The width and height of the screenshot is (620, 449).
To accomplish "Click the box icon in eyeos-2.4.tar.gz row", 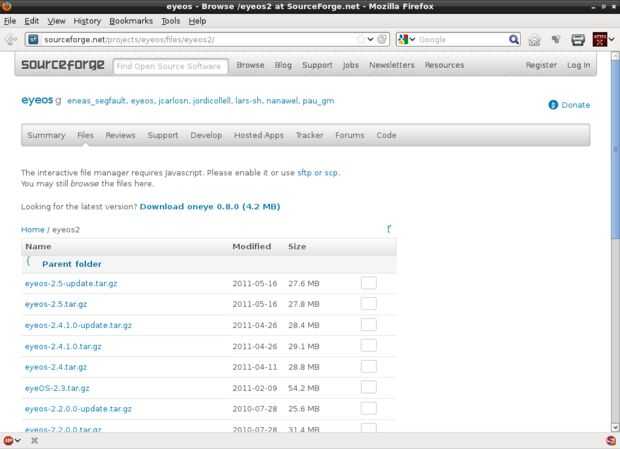I will point(369,366).
